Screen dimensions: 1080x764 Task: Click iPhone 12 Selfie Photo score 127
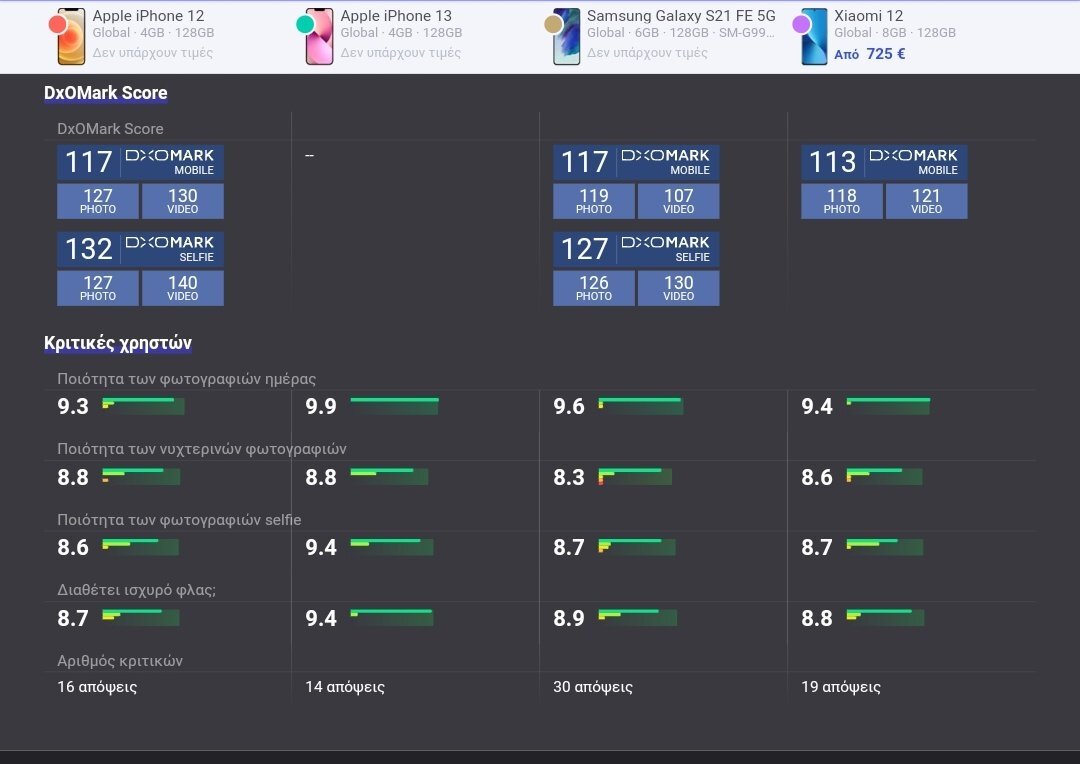[x=98, y=287]
